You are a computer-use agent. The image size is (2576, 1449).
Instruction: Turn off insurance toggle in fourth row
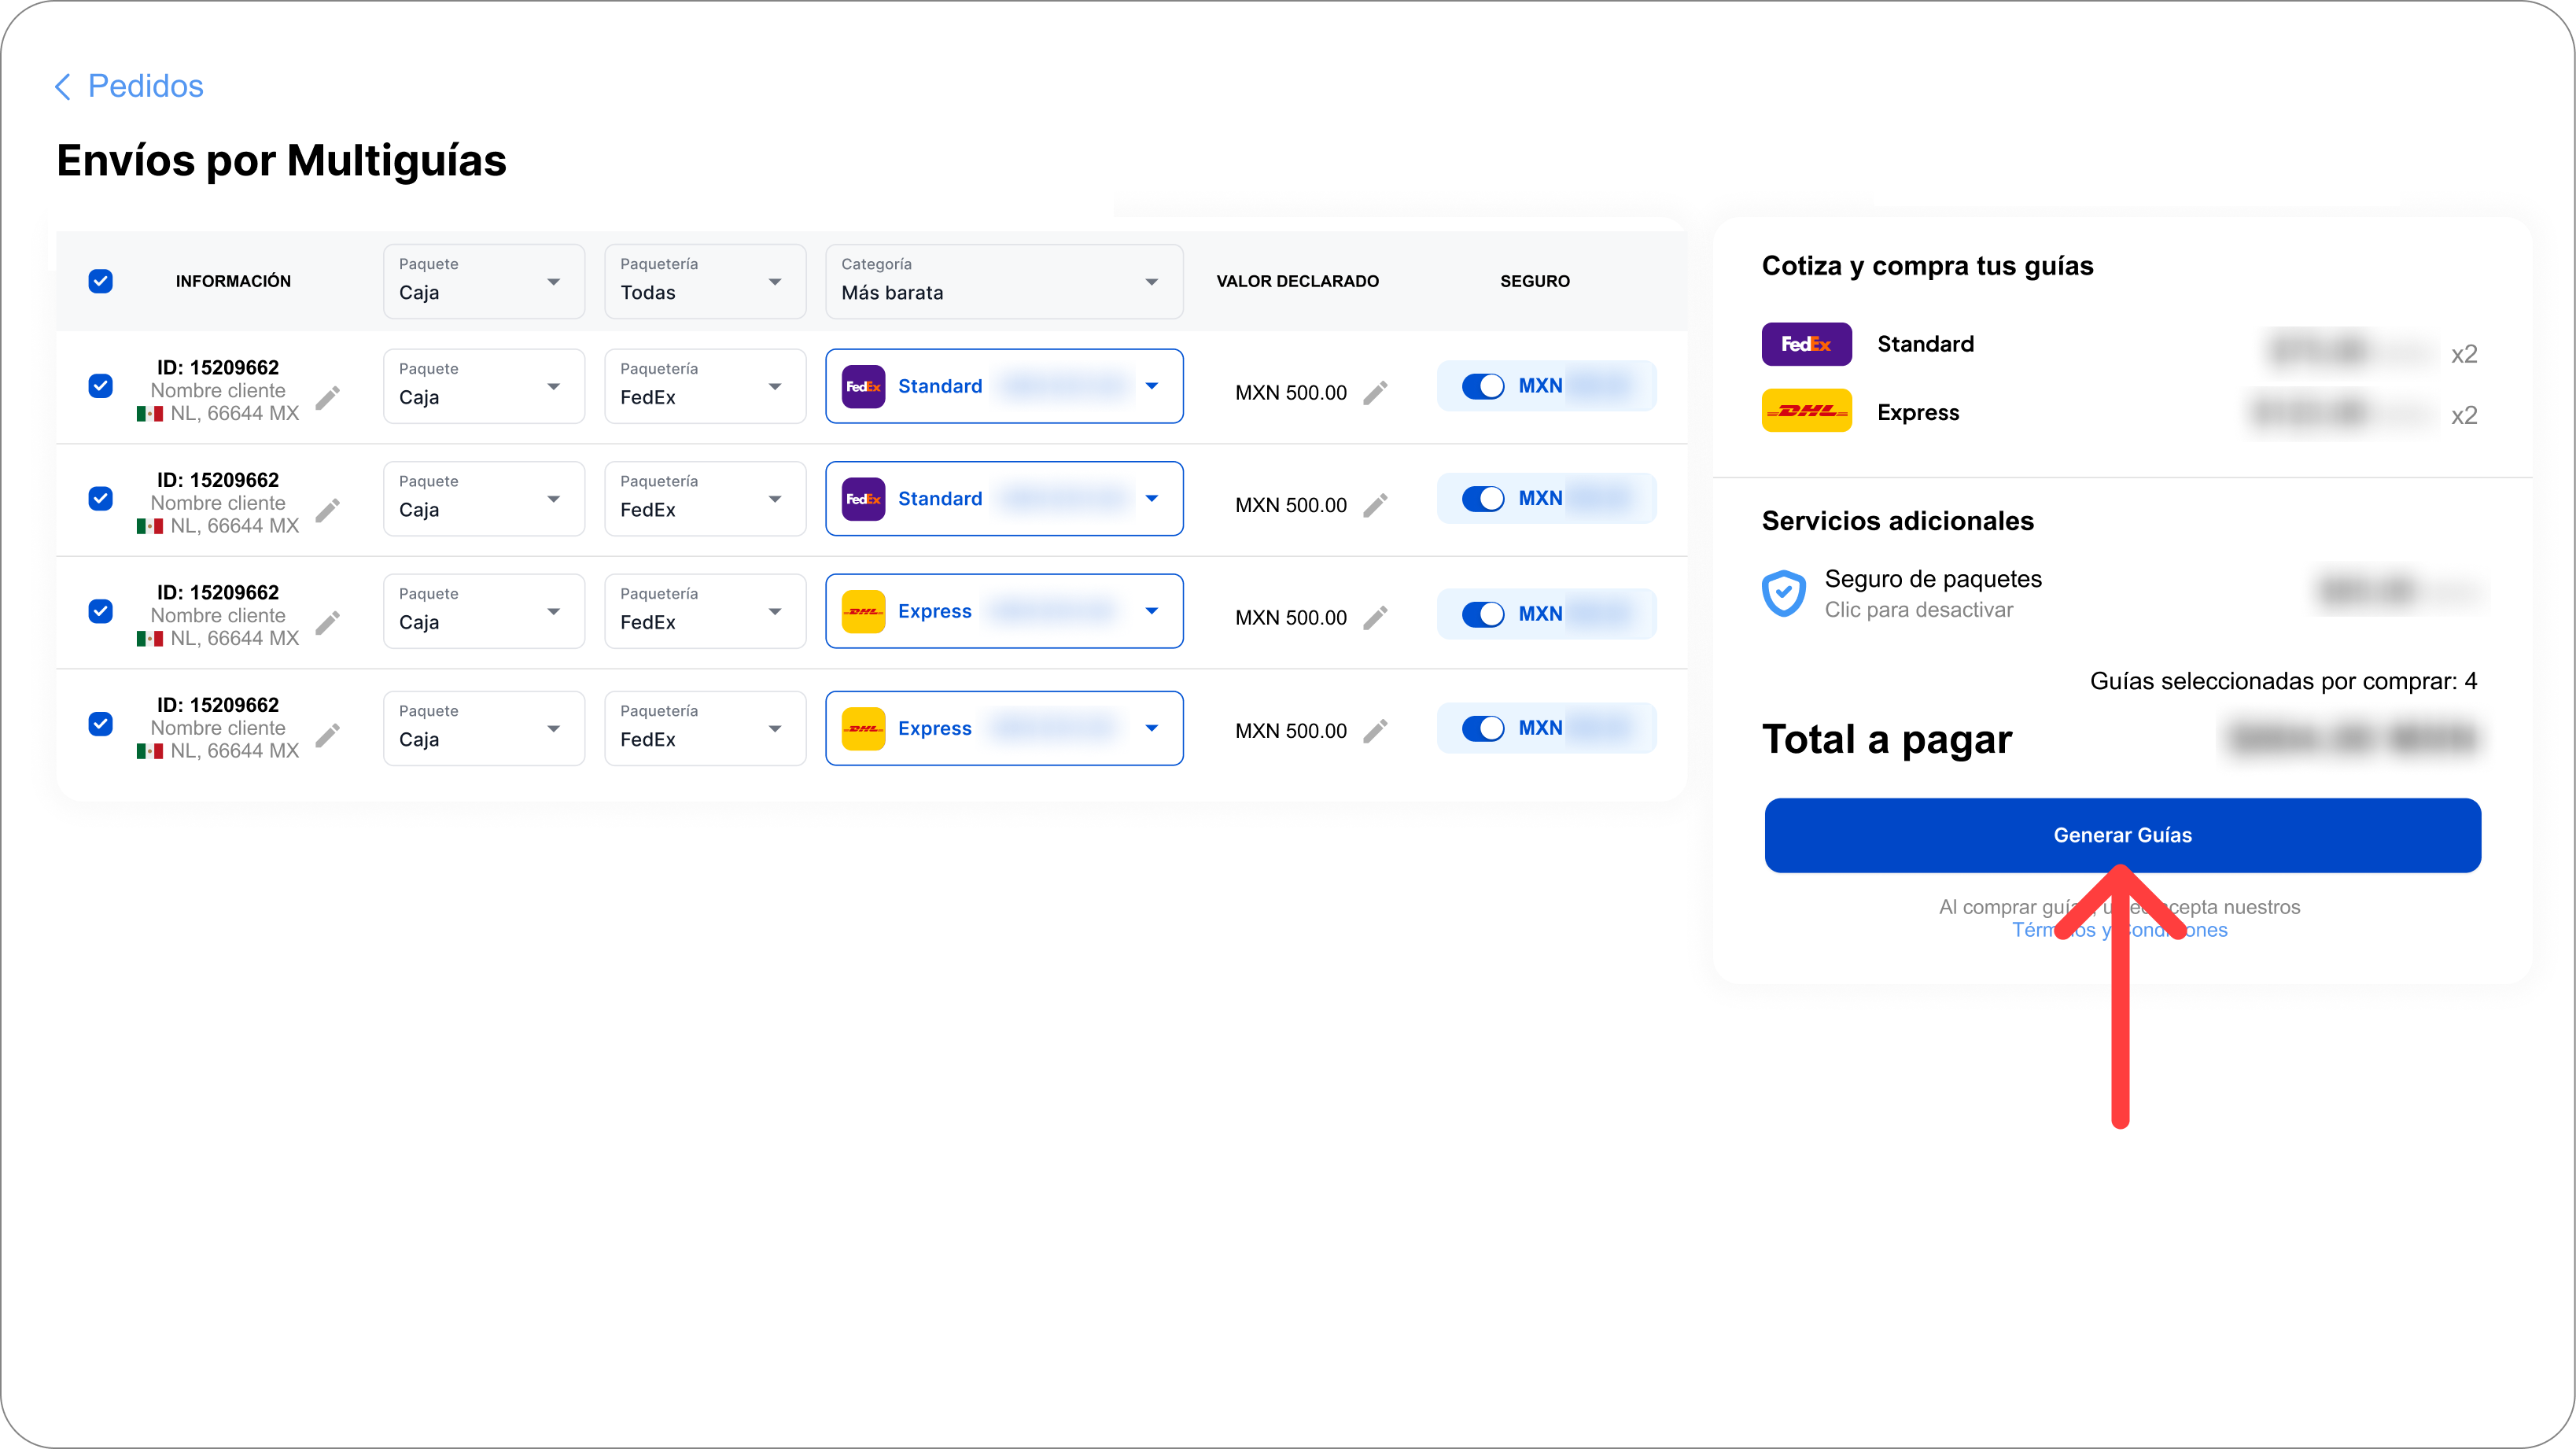1483,728
